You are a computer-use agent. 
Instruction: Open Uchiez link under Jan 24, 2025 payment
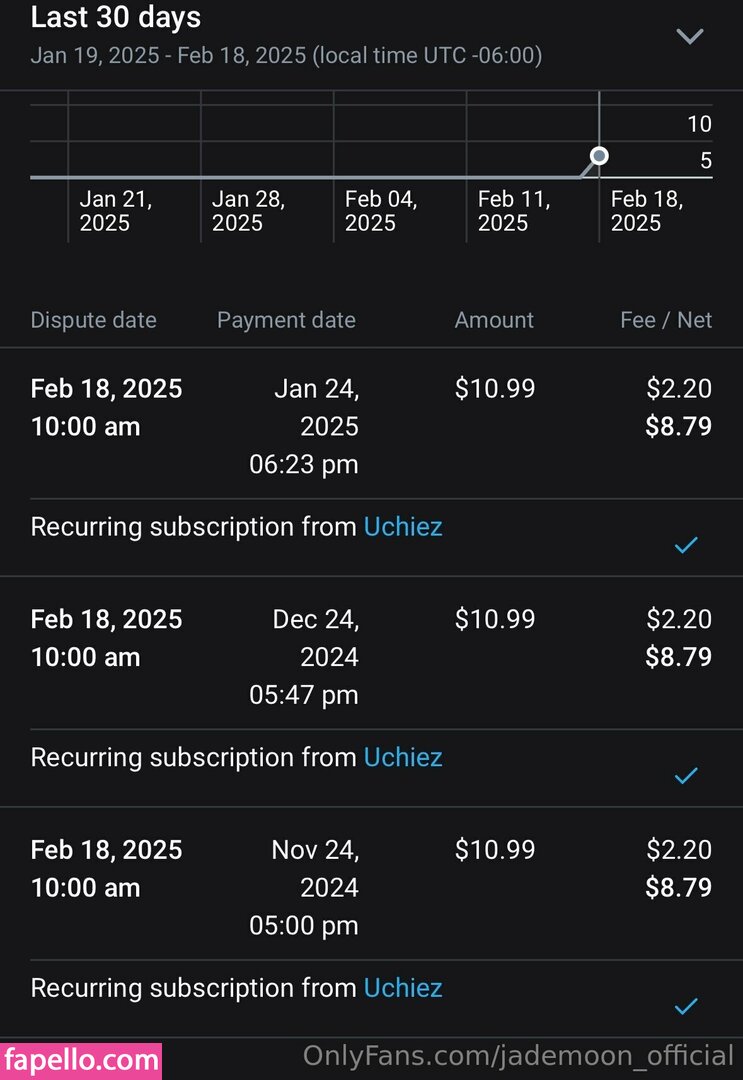402,527
